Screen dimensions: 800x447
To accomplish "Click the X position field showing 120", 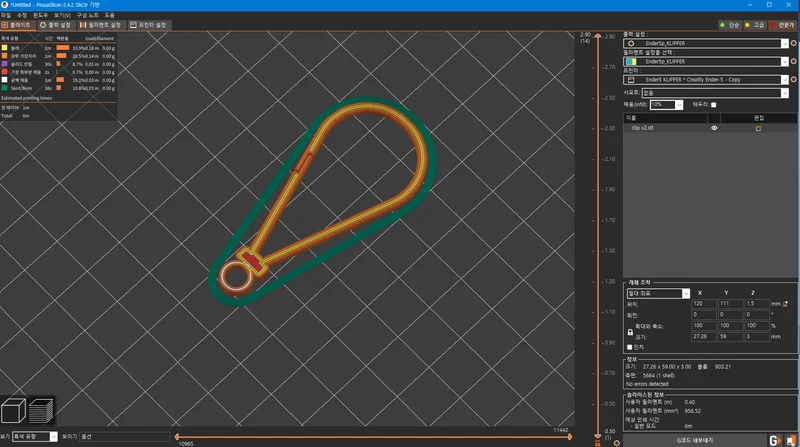I will click(x=703, y=304).
